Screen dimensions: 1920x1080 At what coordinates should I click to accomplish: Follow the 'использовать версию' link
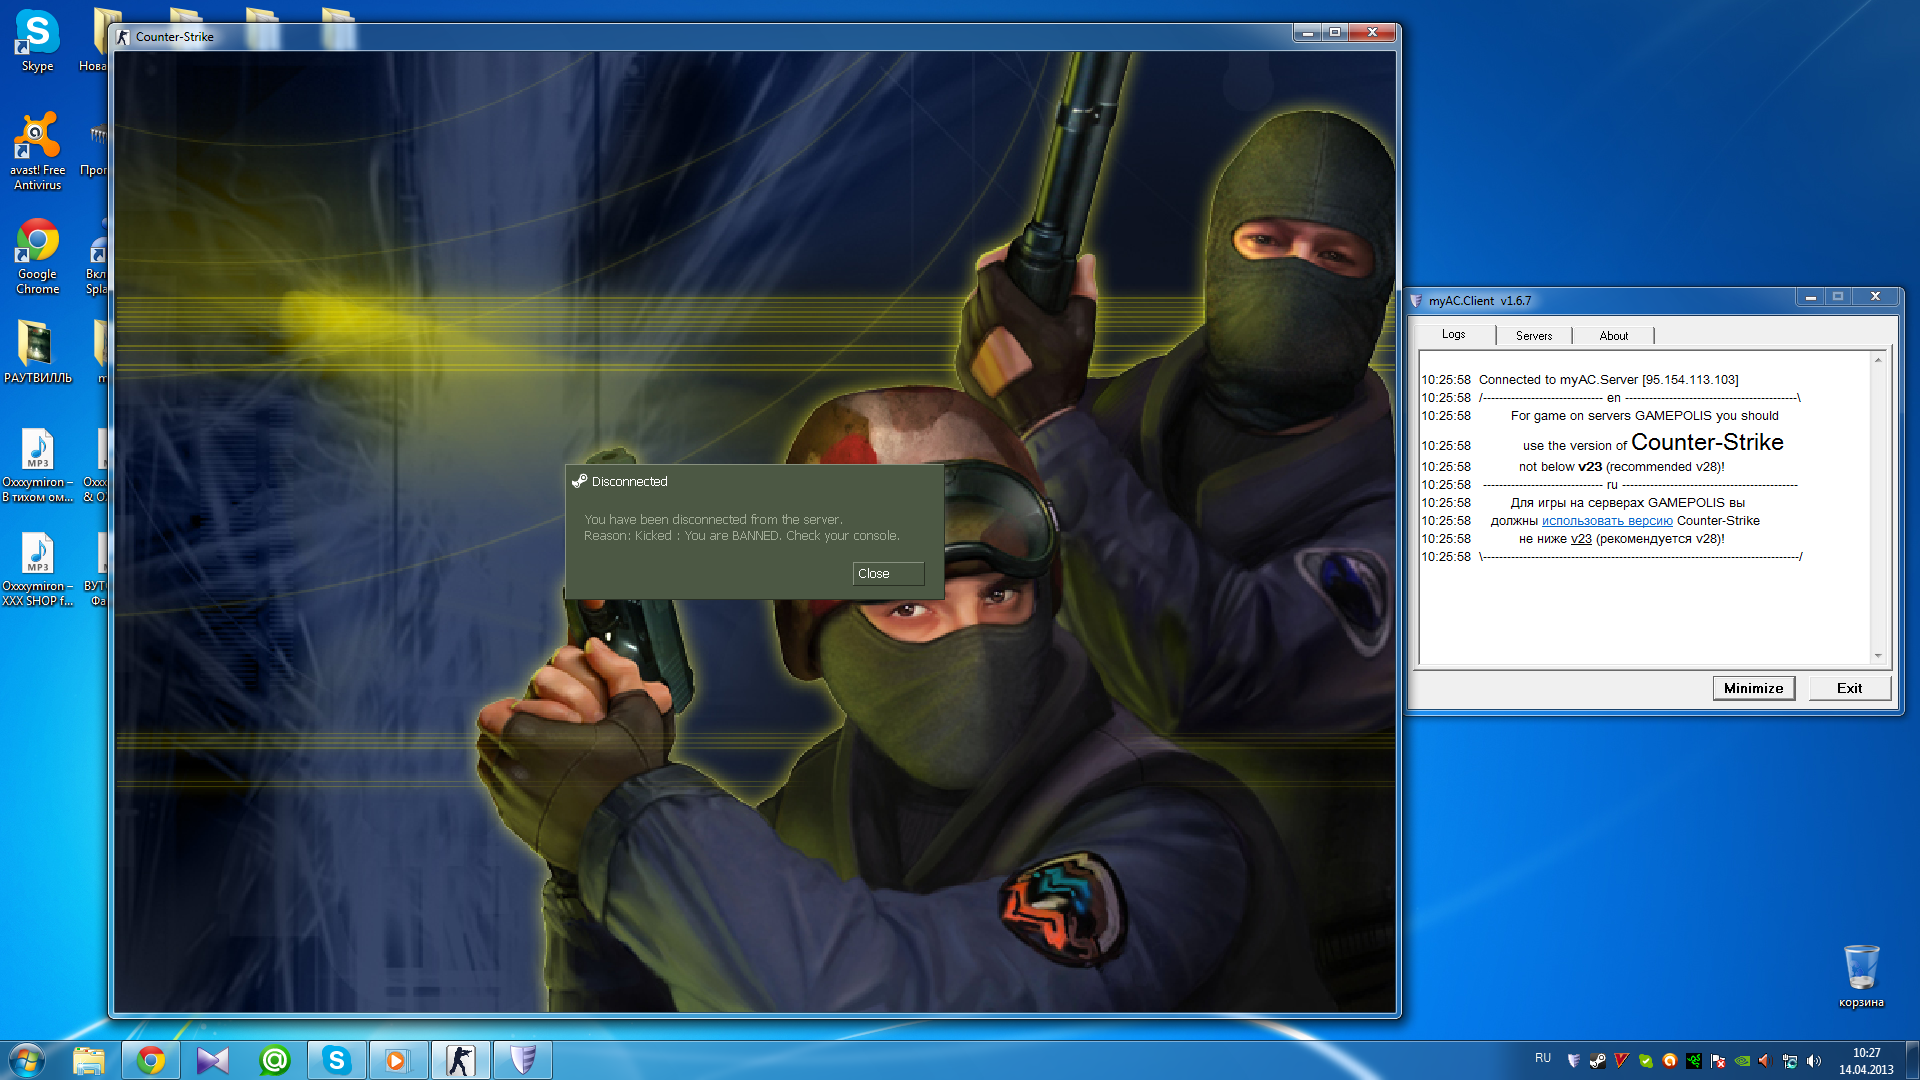point(1606,521)
